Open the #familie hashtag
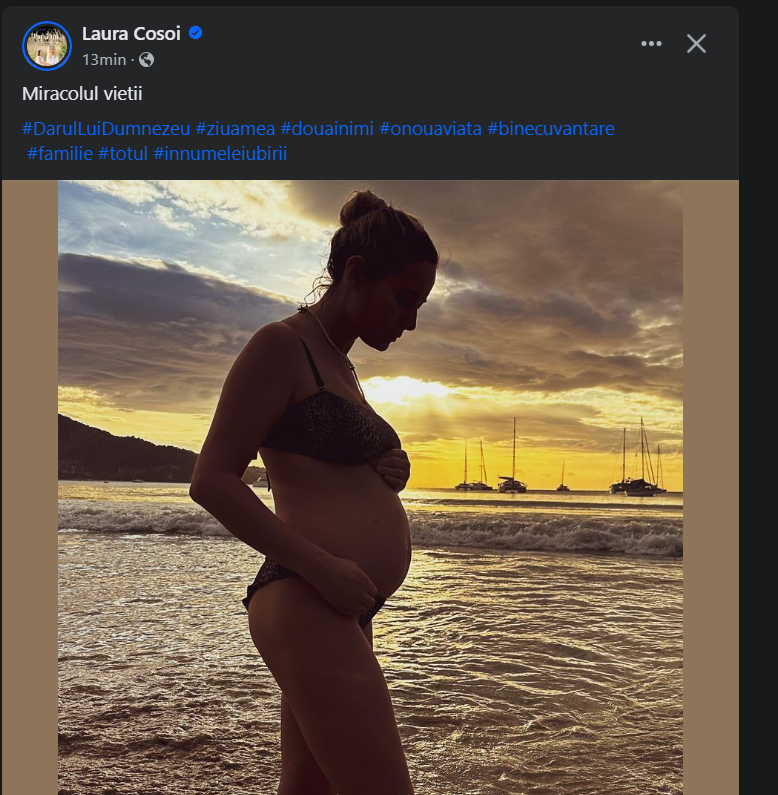The width and height of the screenshot is (778, 795). tap(60, 153)
